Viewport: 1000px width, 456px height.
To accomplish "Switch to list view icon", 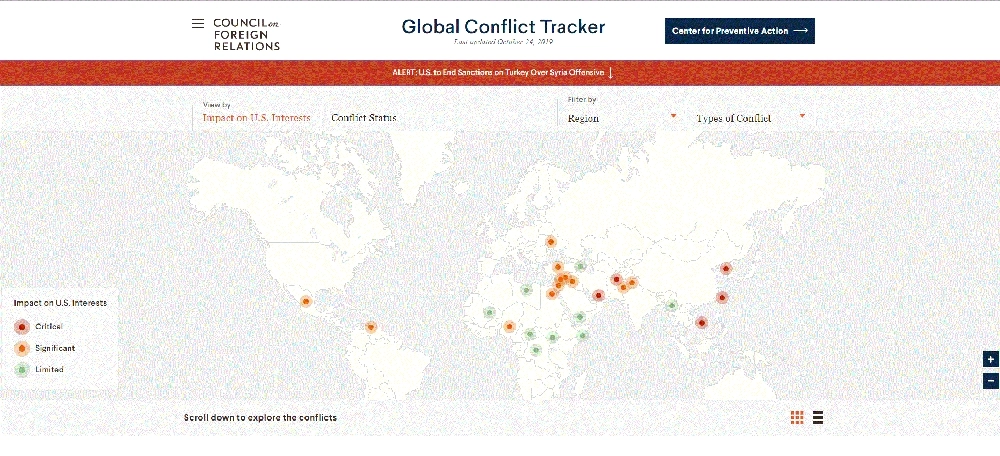I will tap(818, 418).
